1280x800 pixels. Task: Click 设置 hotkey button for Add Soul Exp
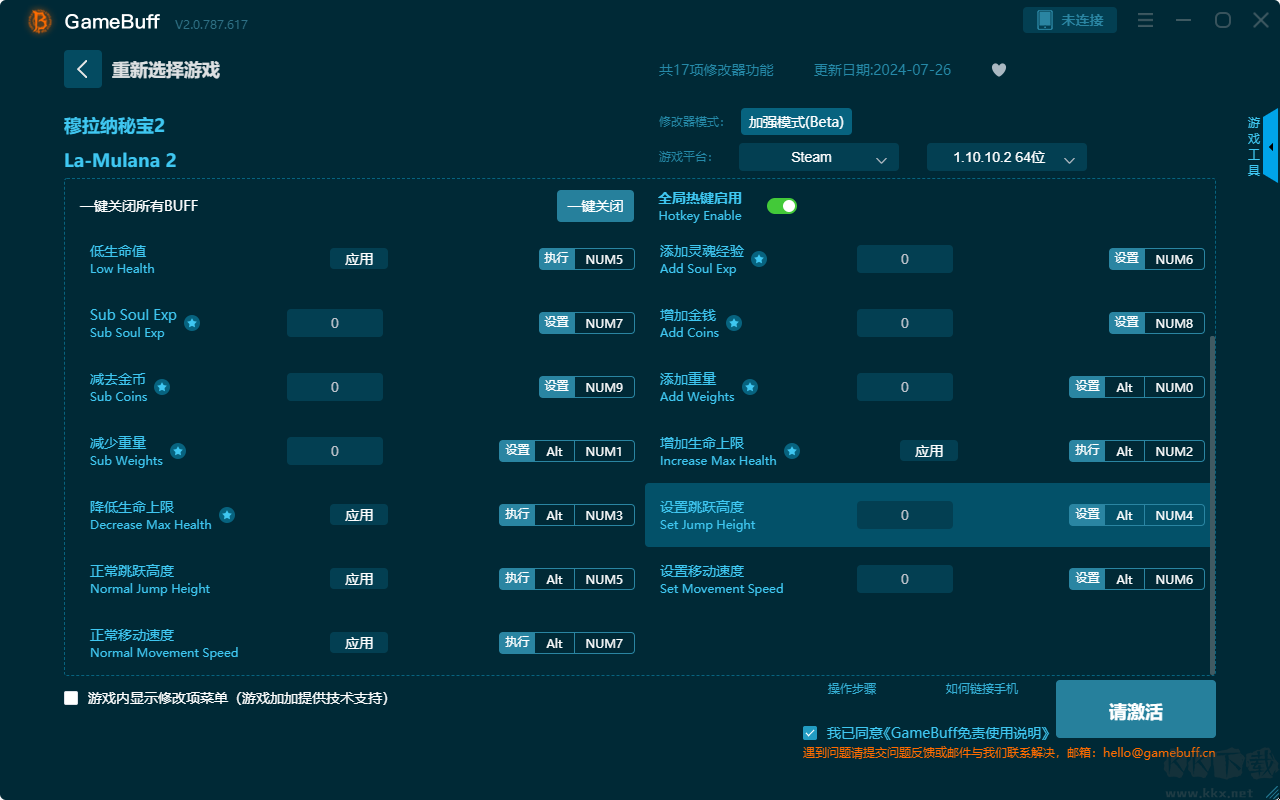pyautogui.click(x=1127, y=259)
